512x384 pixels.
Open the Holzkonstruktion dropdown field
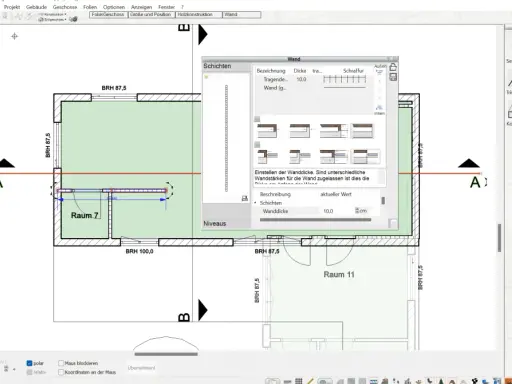(199, 15)
